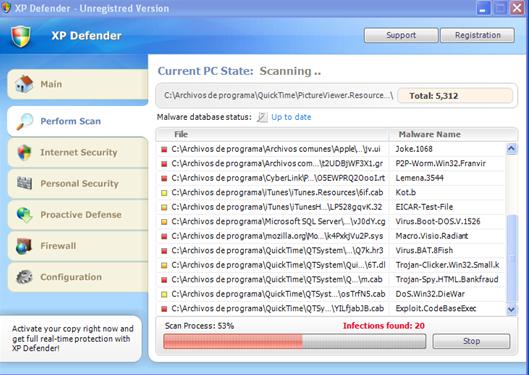Click the Activate your copy message
The image size is (529, 375).
pyautogui.click(x=73, y=339)
